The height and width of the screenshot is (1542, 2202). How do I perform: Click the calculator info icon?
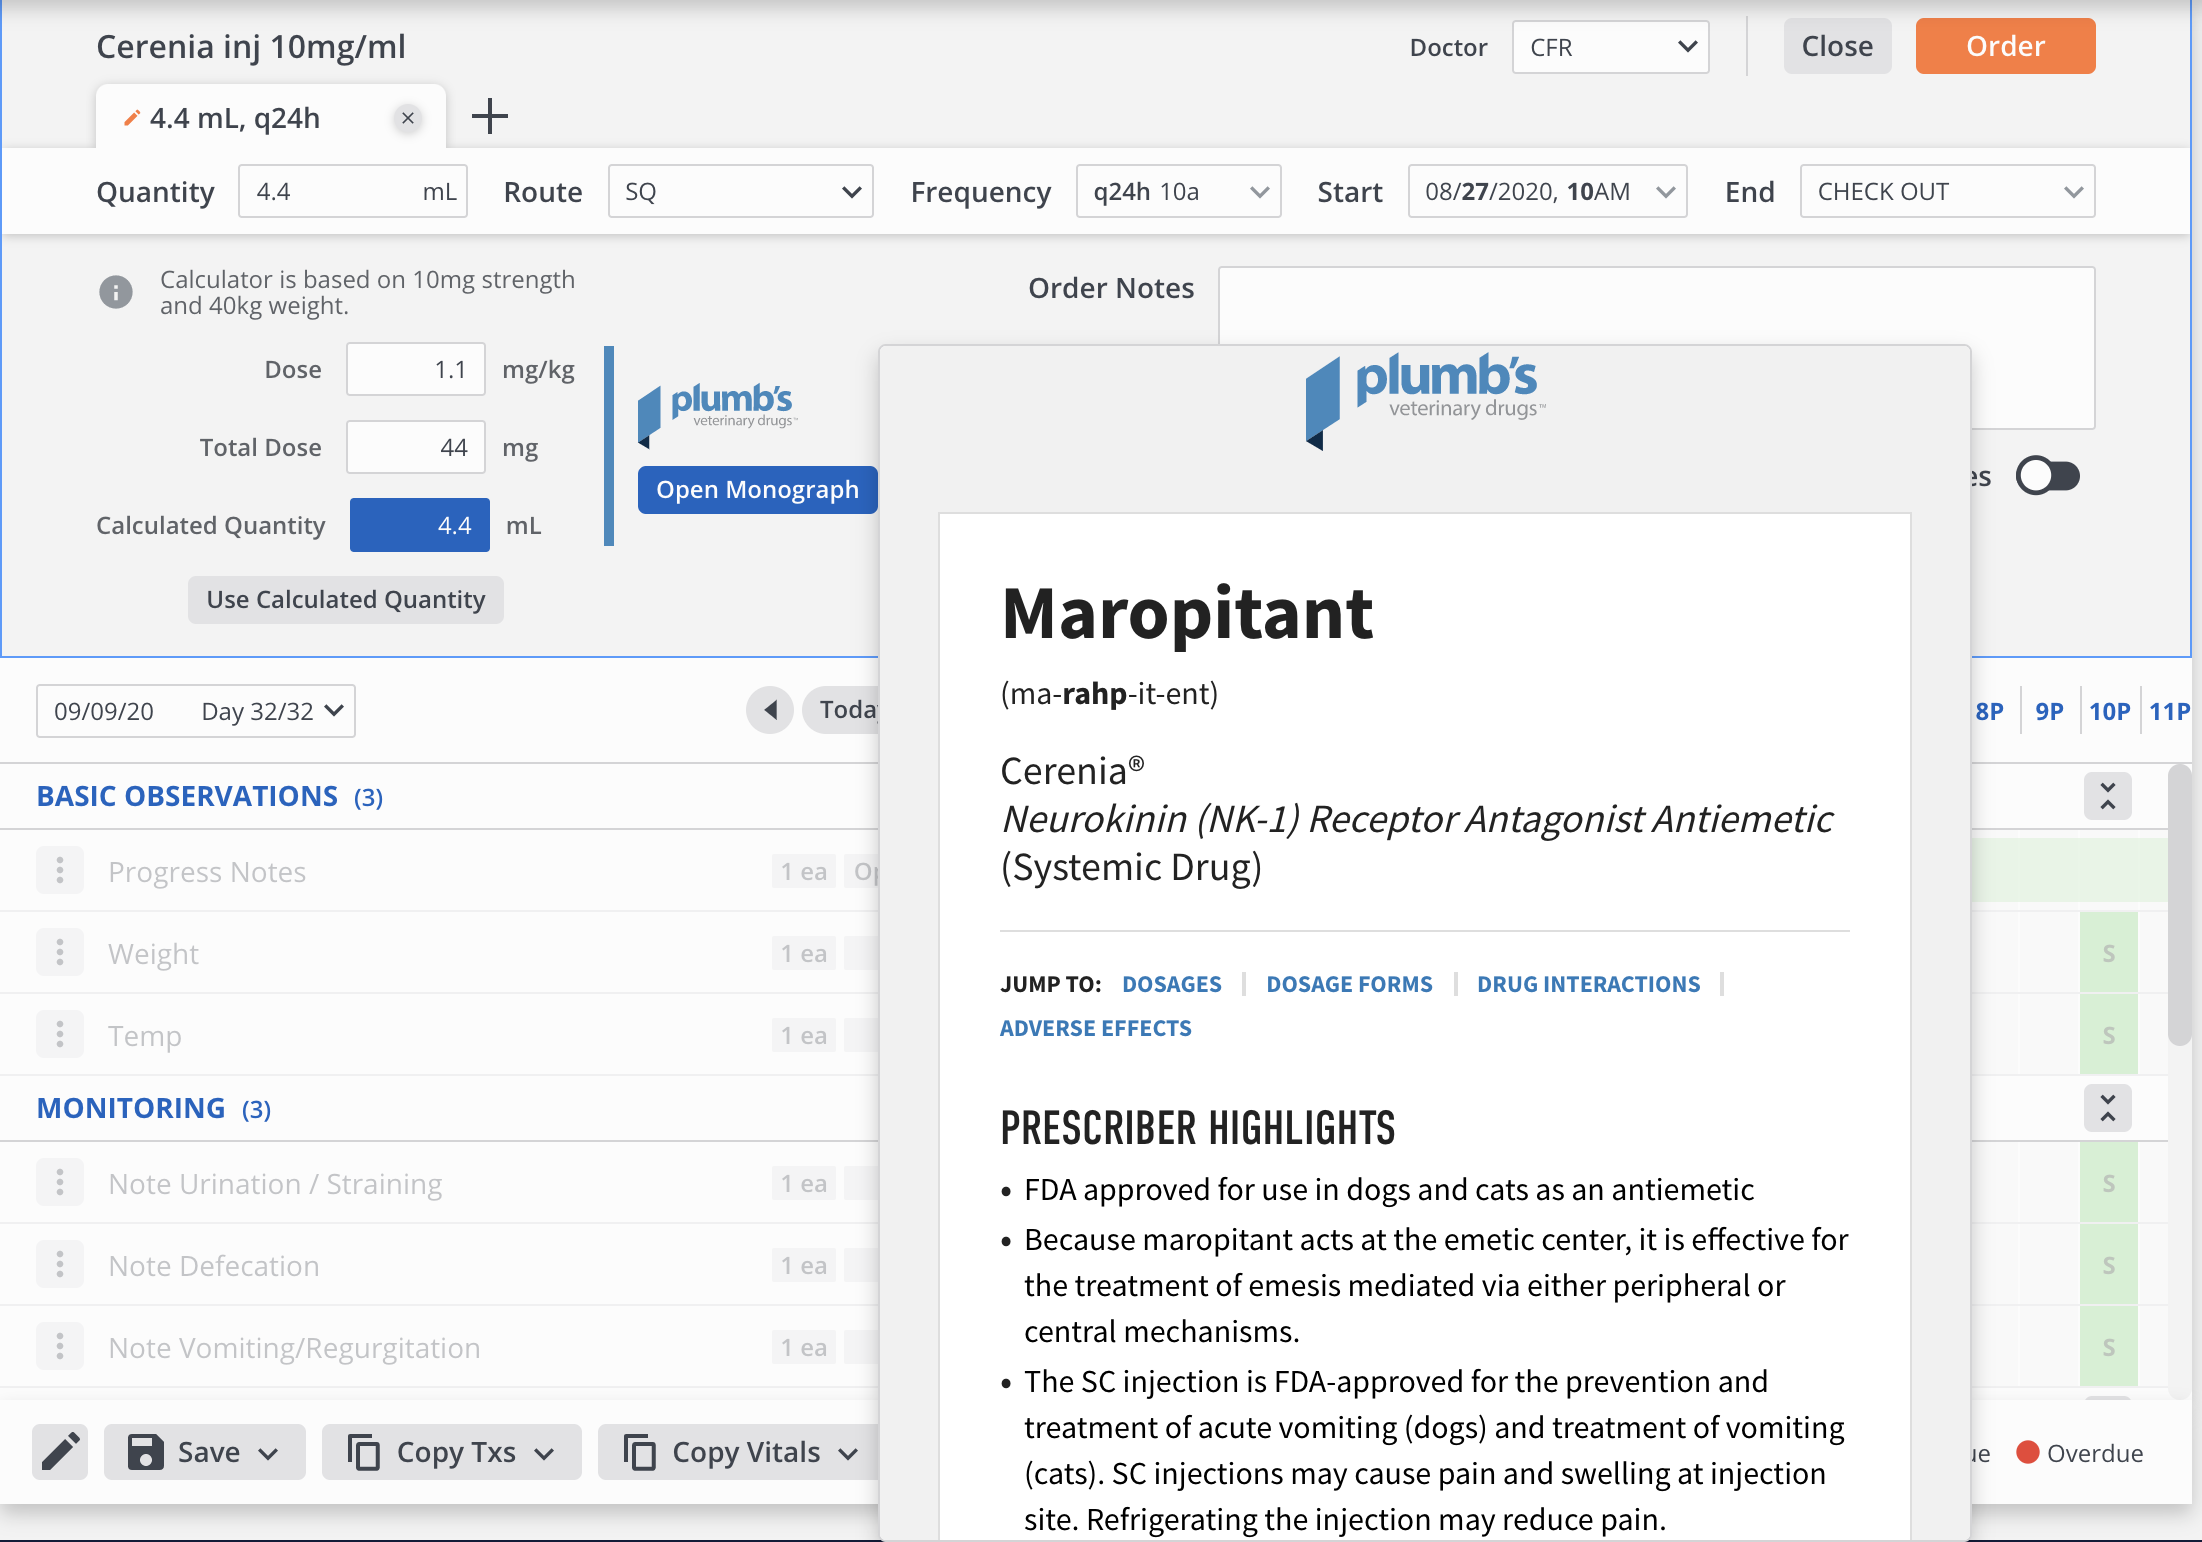(x=116, y=292)
